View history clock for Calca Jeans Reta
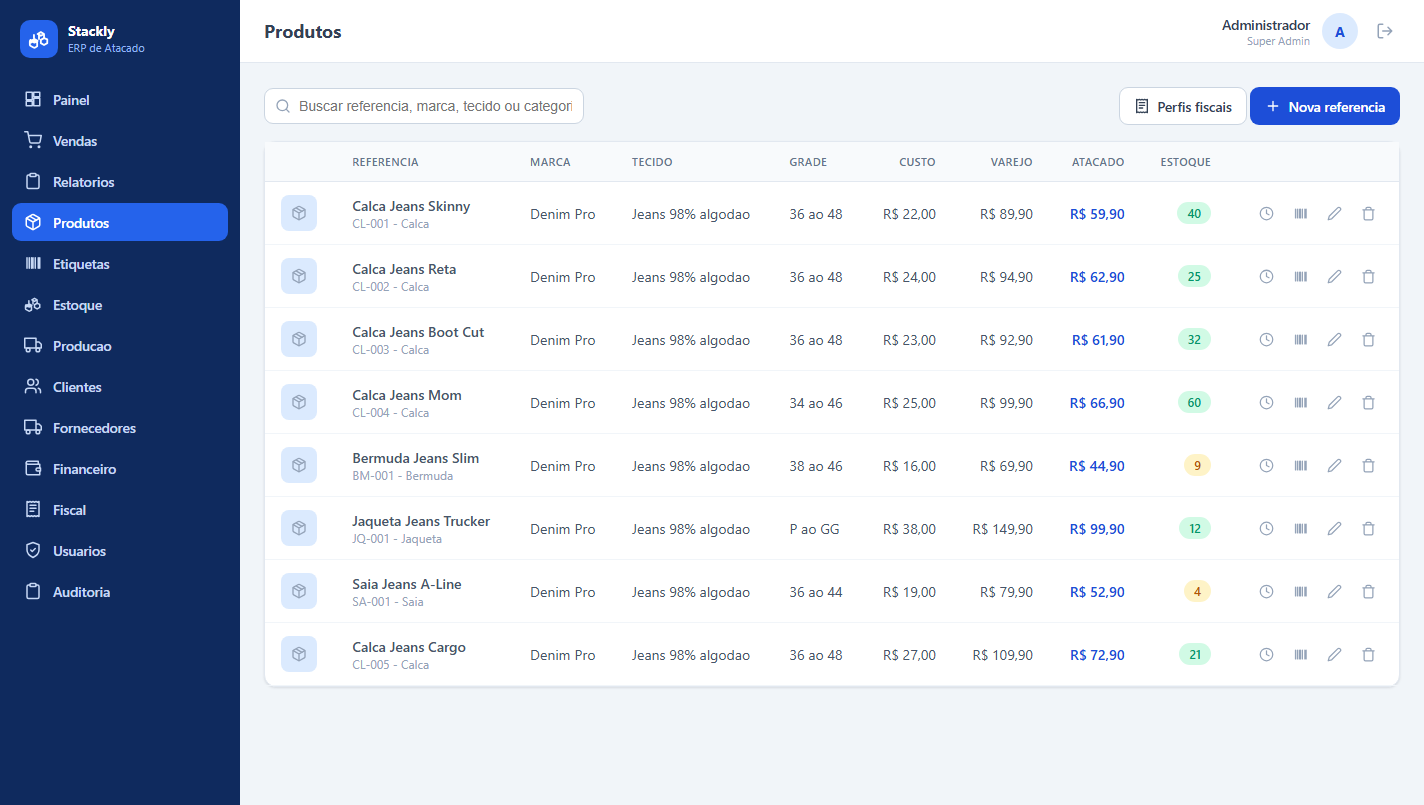Viewport: 1424px width, 805px height. (x=1266, y=276)
